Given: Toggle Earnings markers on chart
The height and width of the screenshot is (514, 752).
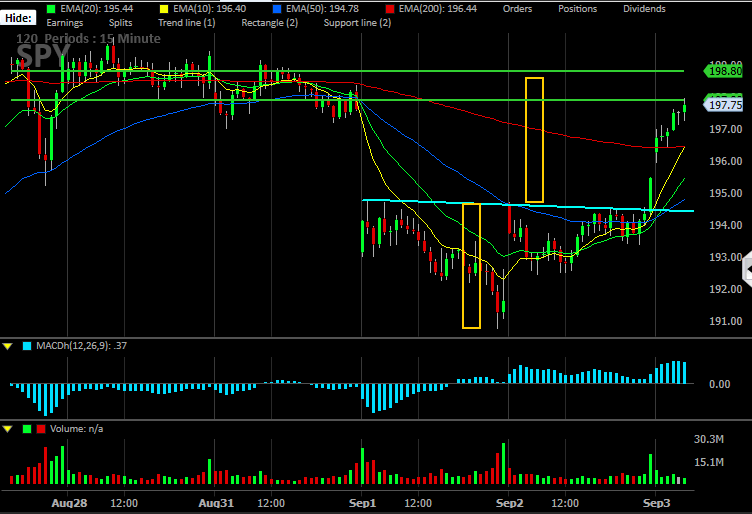Looking at the screenshot, I should point(65,23).
